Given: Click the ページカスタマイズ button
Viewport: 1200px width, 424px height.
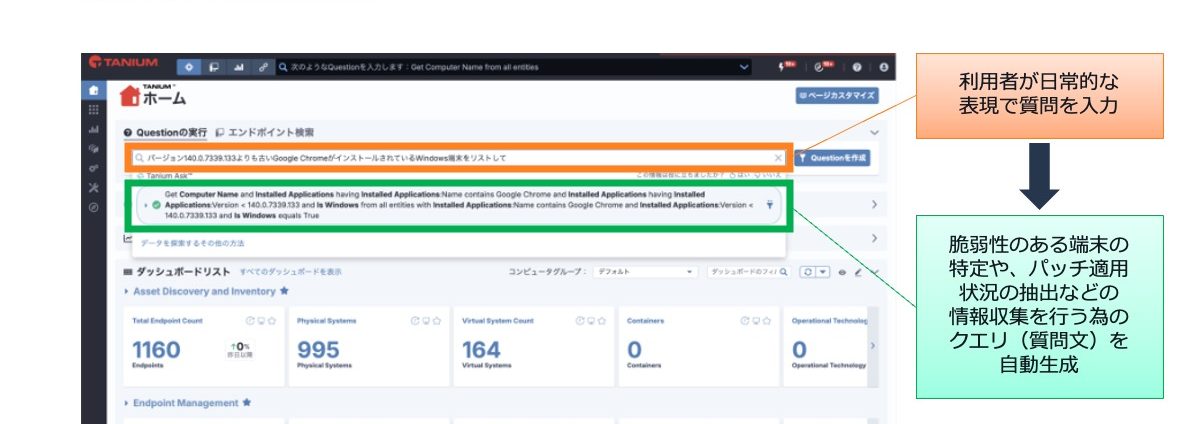Looking at the screenshot, I should click(836, 95).
